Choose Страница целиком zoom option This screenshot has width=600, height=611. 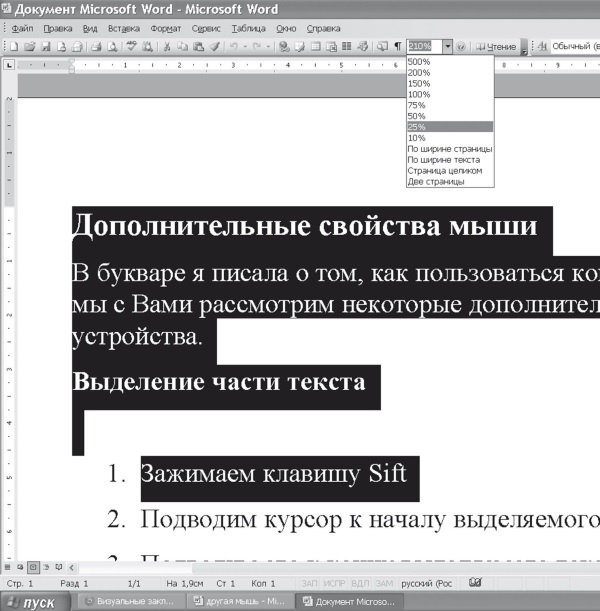[x=450, y=171]
